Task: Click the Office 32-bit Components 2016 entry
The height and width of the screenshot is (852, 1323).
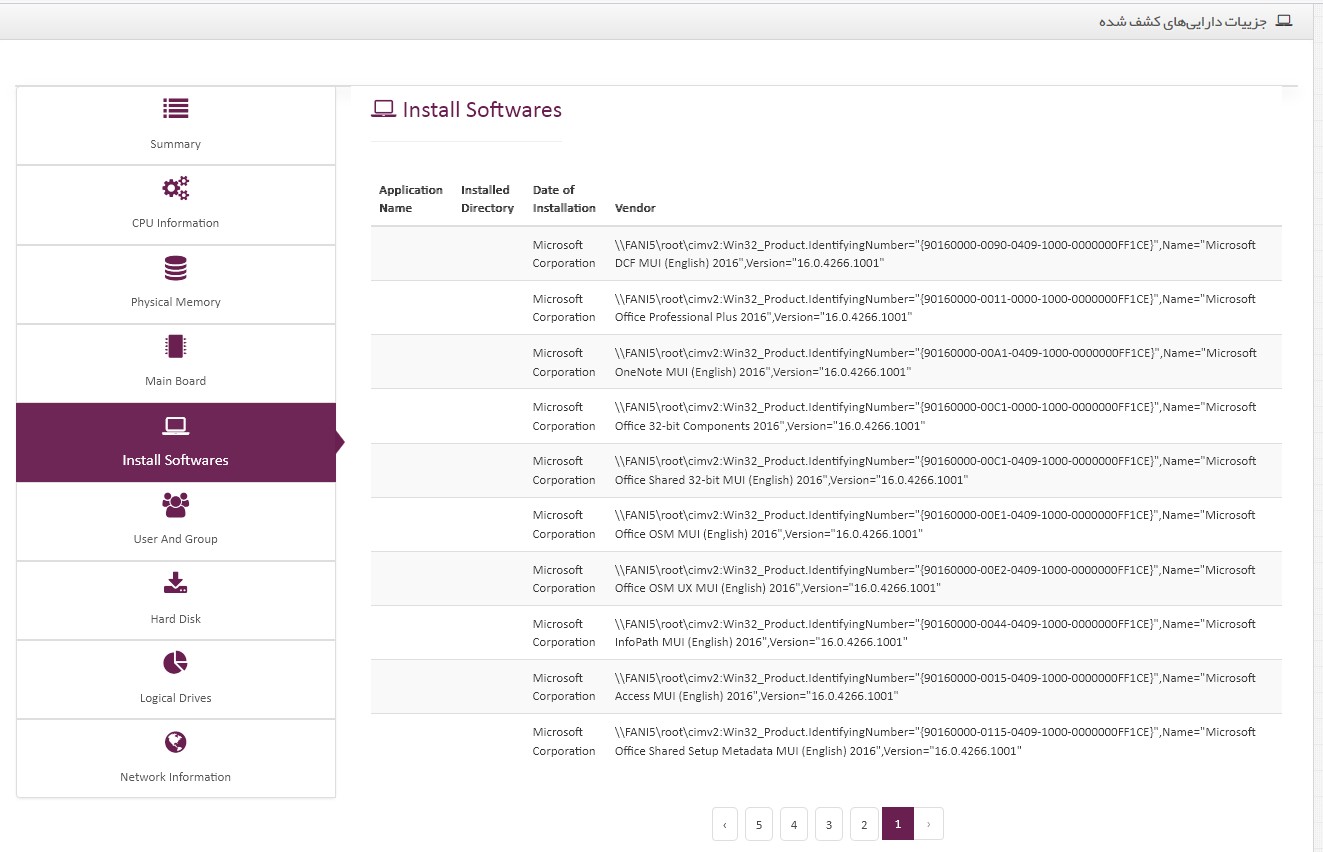Action: (x=935, y=416)
